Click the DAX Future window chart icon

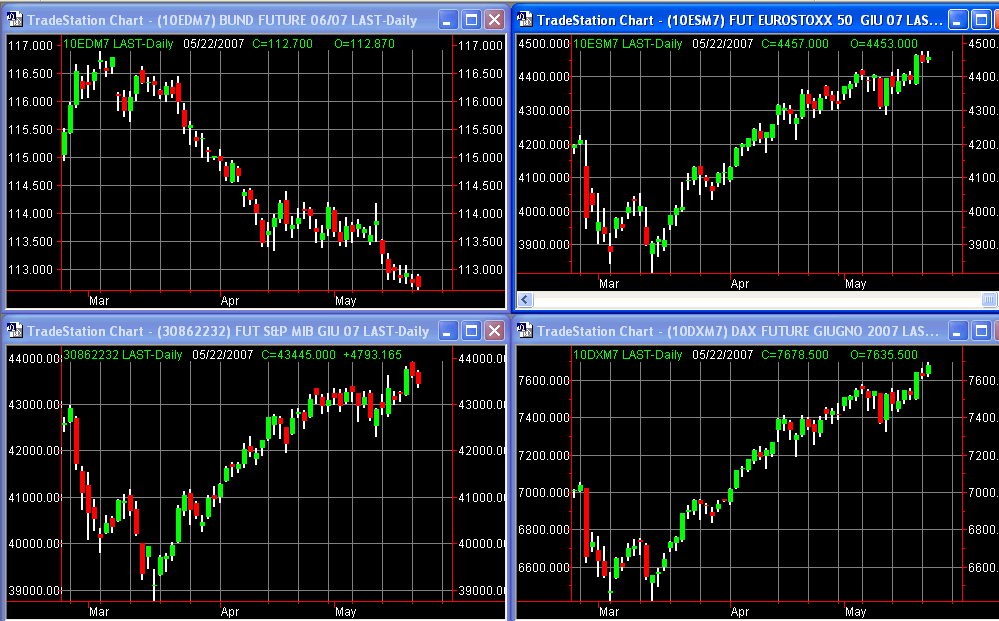tap(524, 331)
